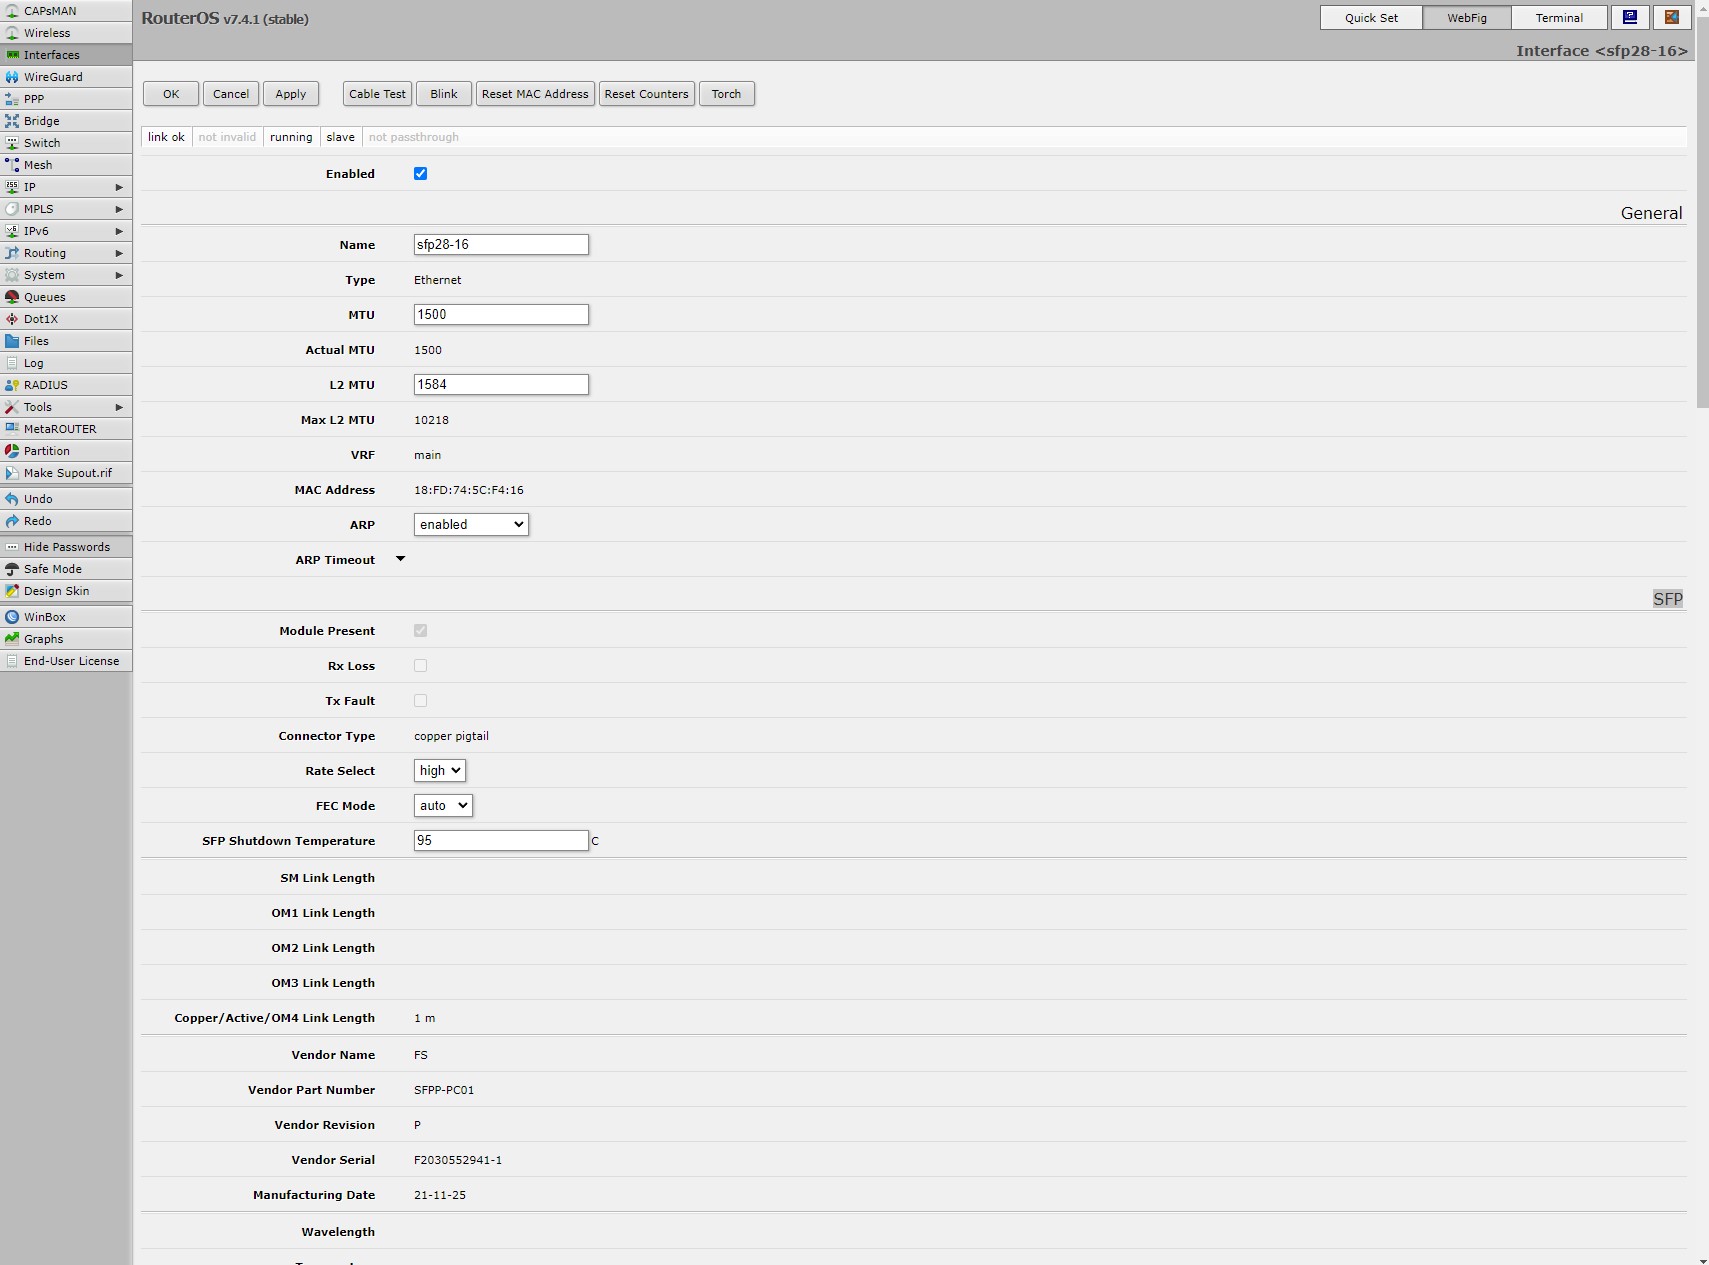Open the MetaROUTER icon
Screen dimensions: 1709x1265
click(x=12, y=429)
